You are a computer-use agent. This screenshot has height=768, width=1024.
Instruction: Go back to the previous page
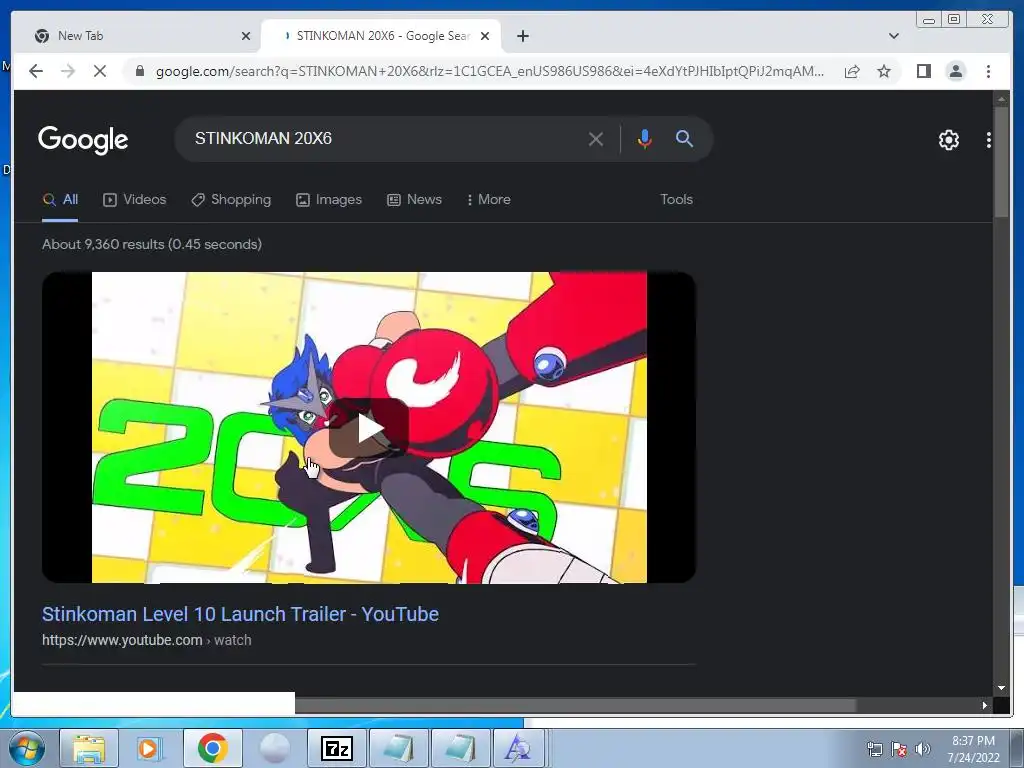(x=36, y=71)
